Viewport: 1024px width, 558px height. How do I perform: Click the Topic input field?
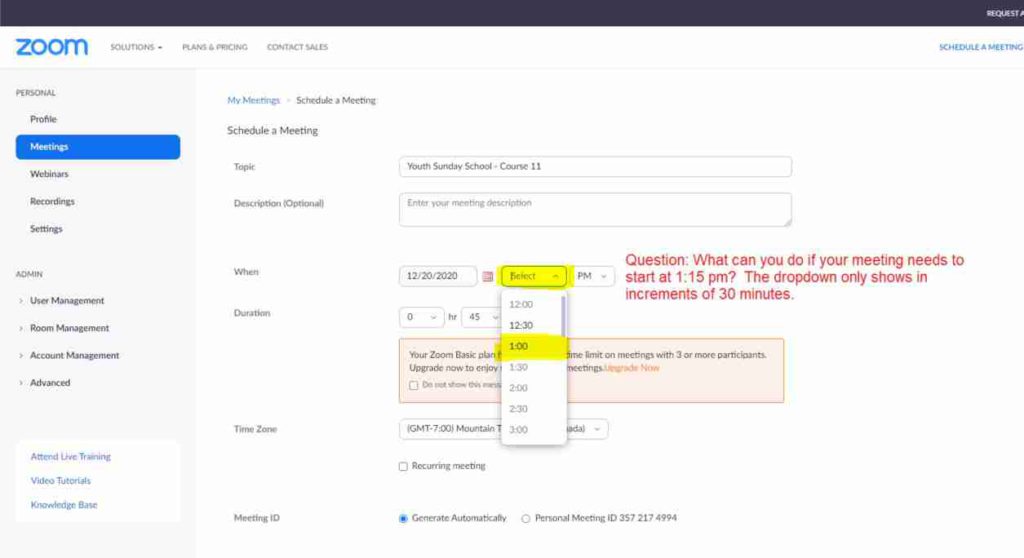point(594,167)
